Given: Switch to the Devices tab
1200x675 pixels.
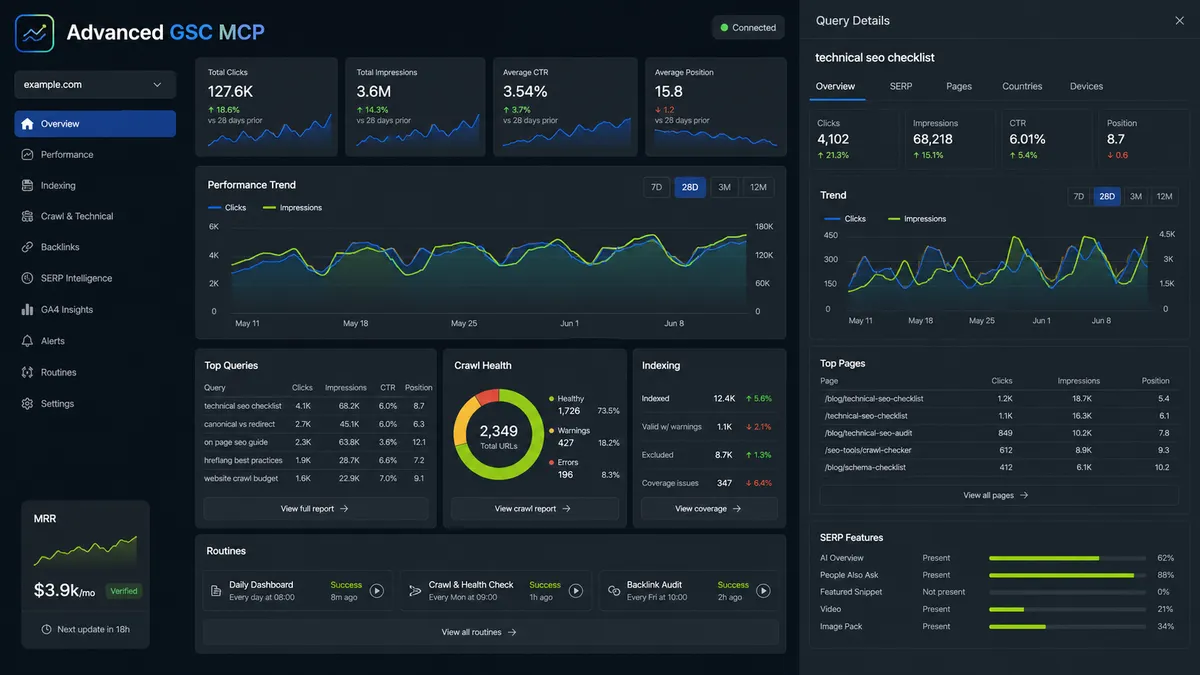Looking at the screenshot, I should 1086,87.
